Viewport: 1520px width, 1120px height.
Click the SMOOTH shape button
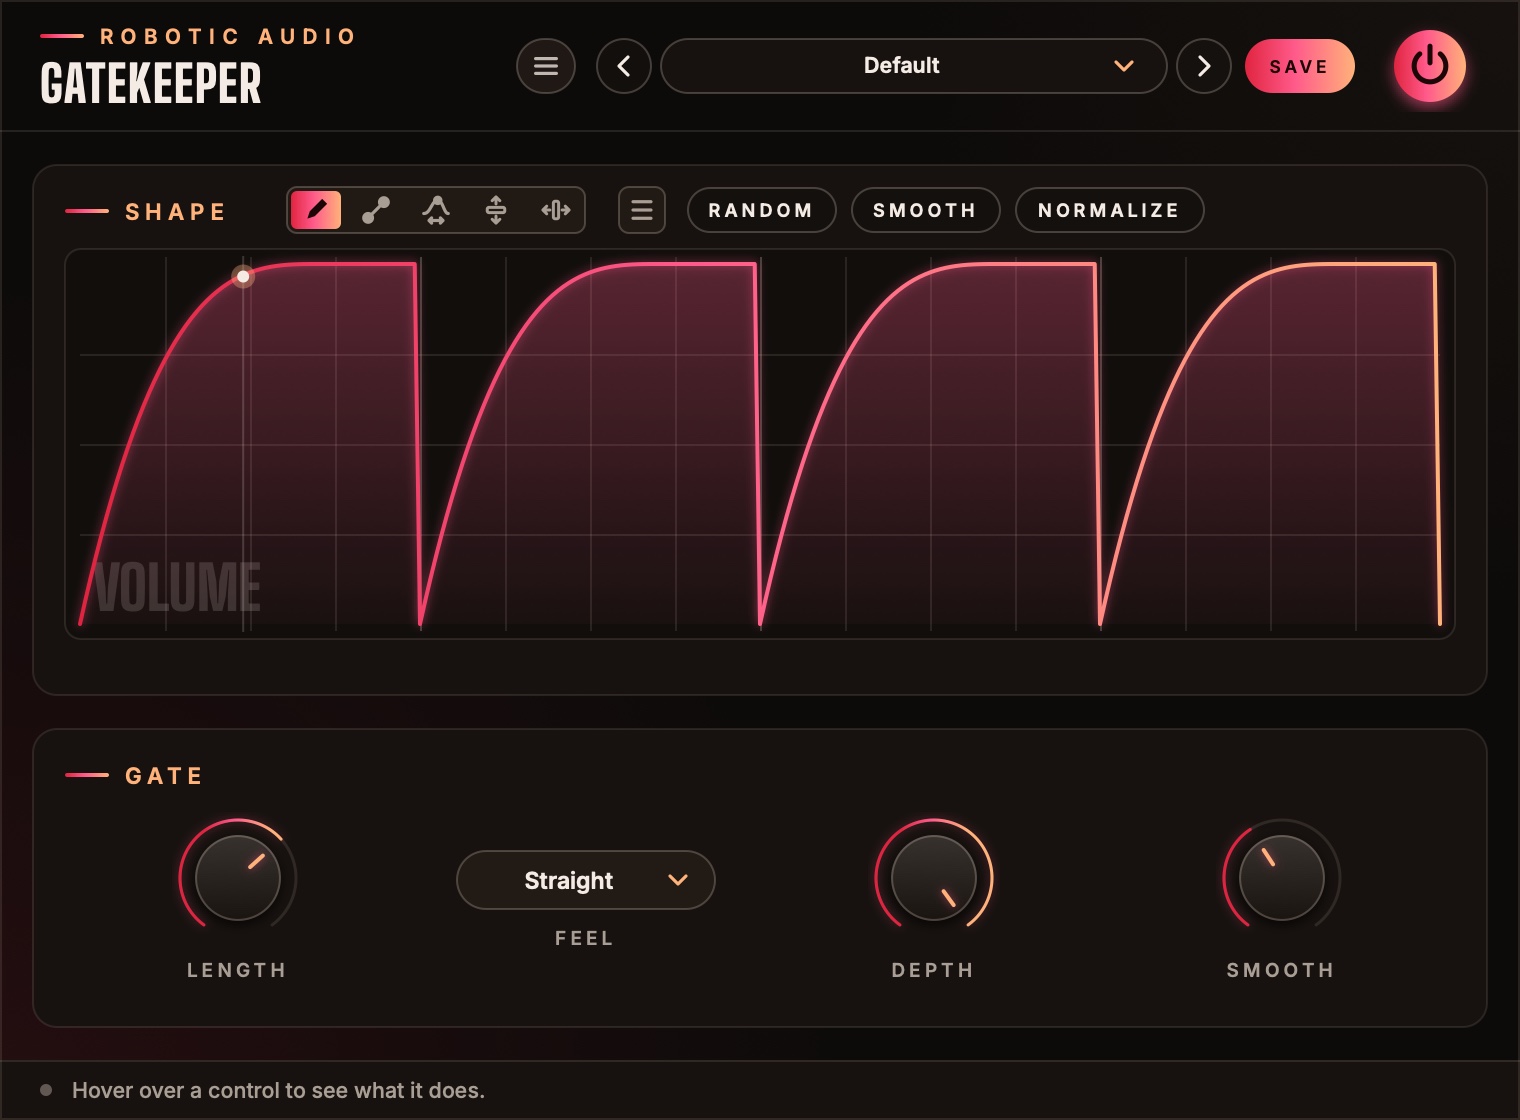click(x=925, y=210)
